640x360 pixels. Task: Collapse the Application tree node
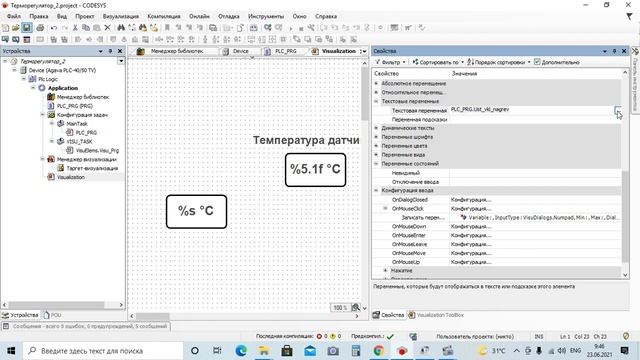tap(33, 88)
